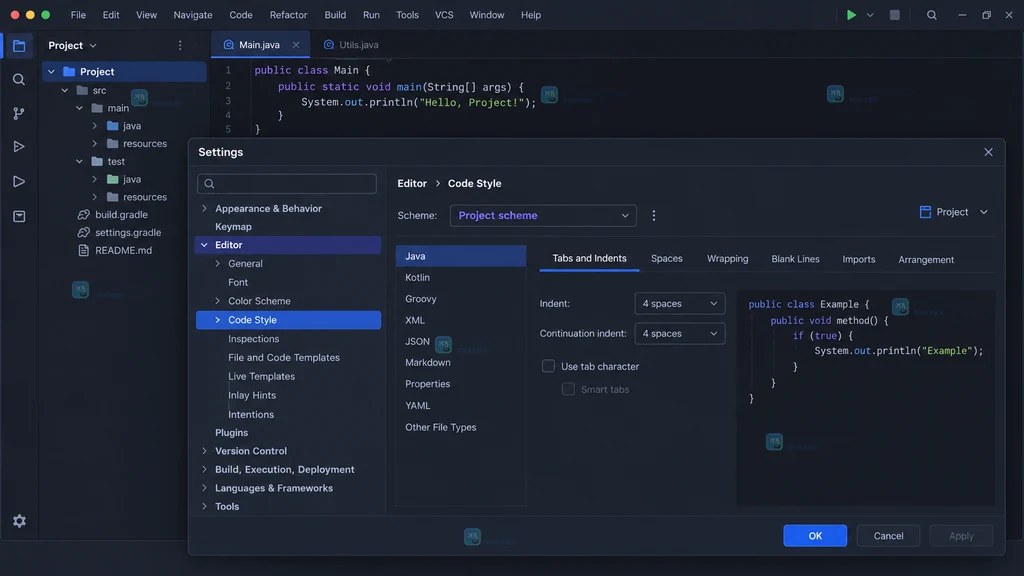Select Groovy in the language list
Screen dimensions: 1024x576
click(460, 298)
